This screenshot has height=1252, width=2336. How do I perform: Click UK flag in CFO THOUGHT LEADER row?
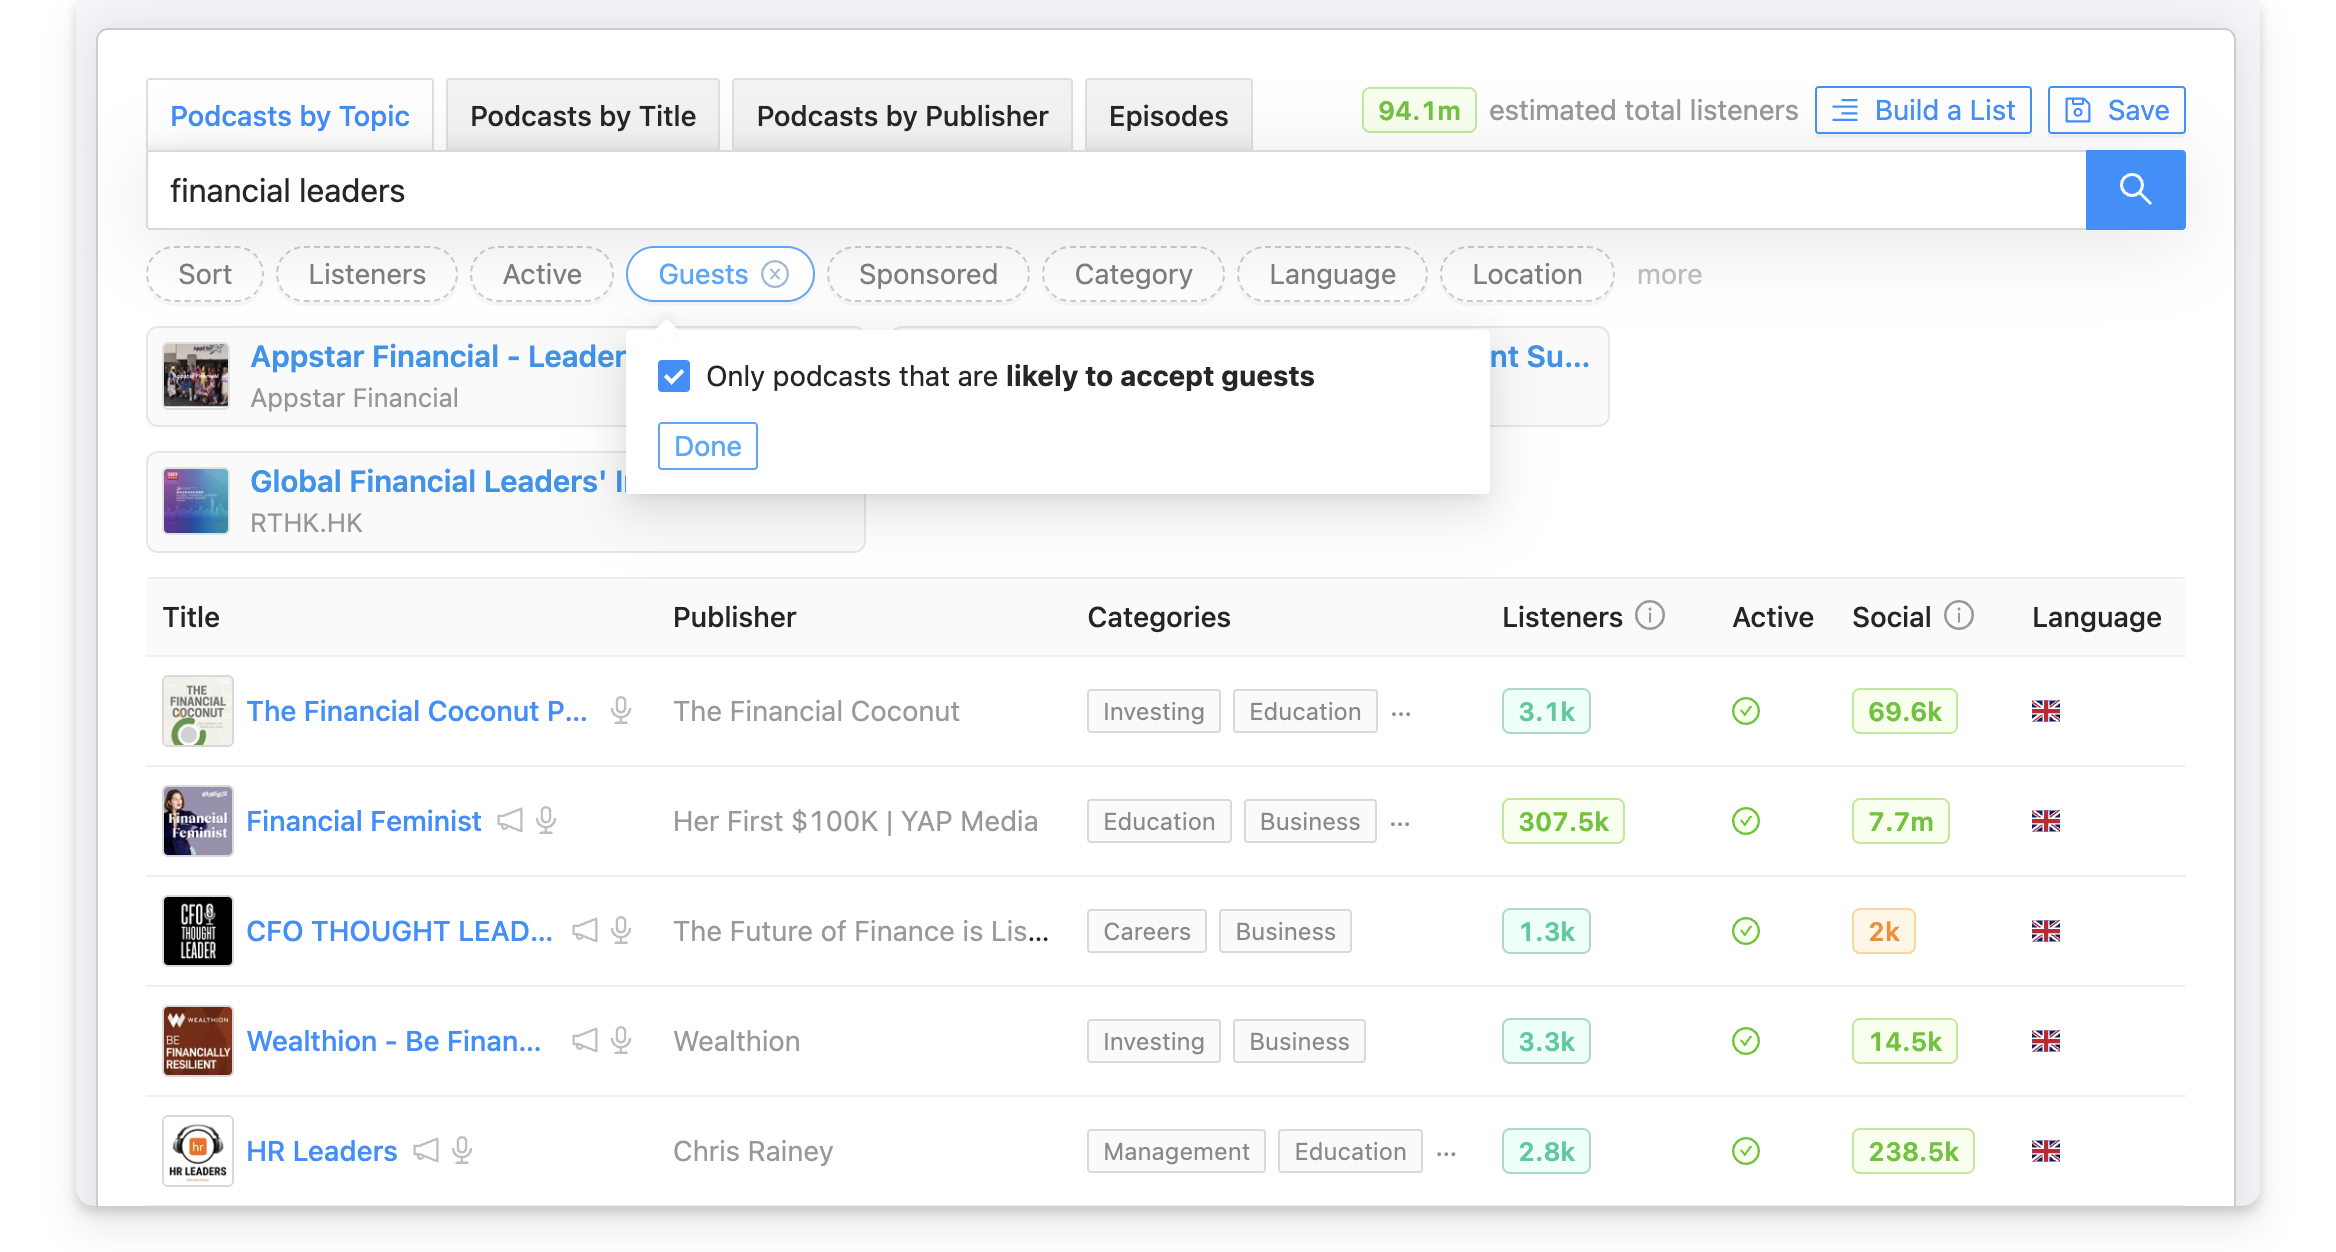click(x=2046, y=931)
